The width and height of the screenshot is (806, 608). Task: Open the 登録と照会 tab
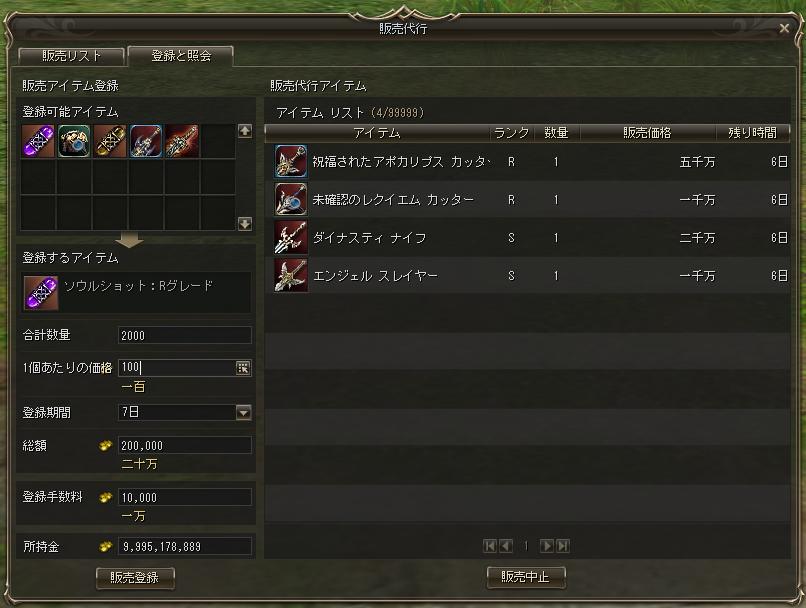click(x=181, y=56)
